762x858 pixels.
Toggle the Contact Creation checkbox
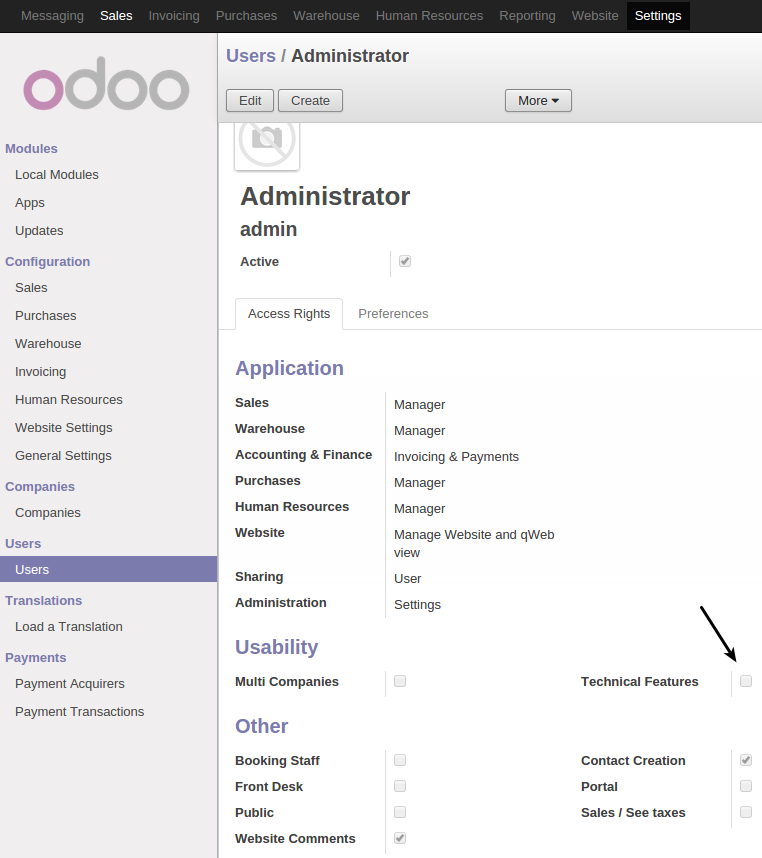pyautogui.click(x=746, y=760)
